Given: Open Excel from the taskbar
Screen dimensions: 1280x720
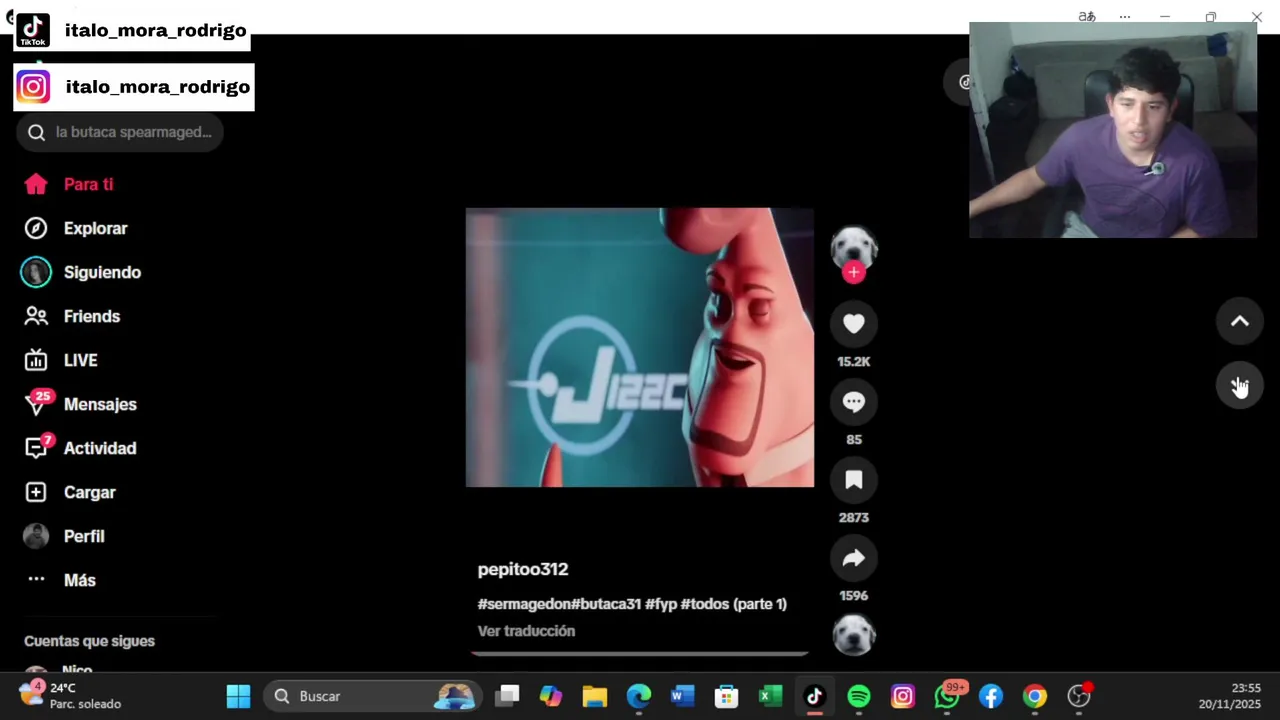Looking at the screenshot, I should [771, 696].
